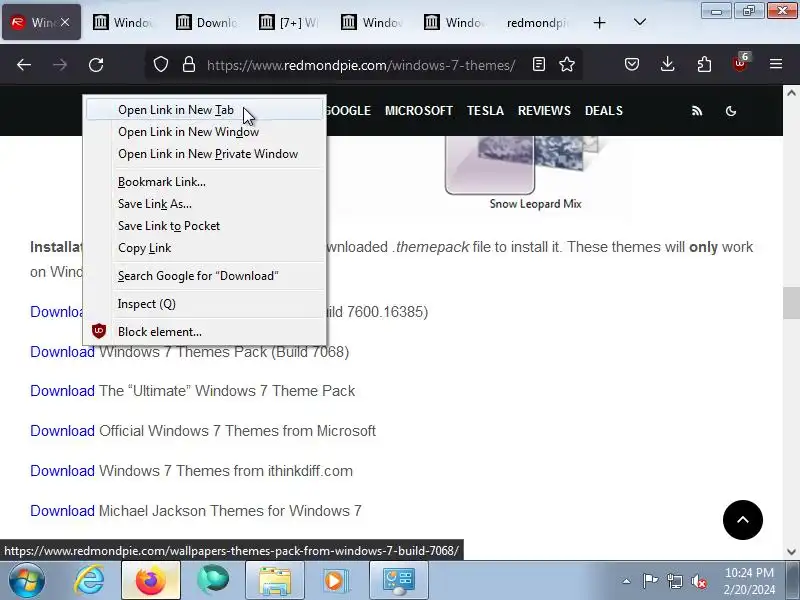
Task: Switch to the '[7+] W' tab
Action: pos(289,22)
